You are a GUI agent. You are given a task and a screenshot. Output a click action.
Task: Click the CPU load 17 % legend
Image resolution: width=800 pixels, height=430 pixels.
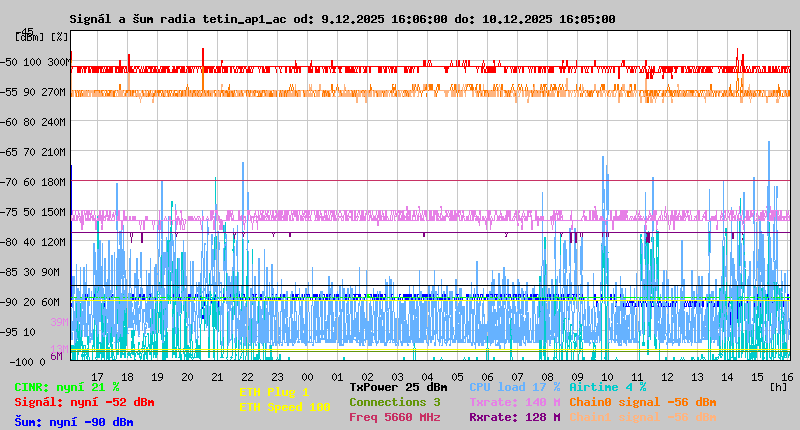pyautogui.click(x=514, y=387)
